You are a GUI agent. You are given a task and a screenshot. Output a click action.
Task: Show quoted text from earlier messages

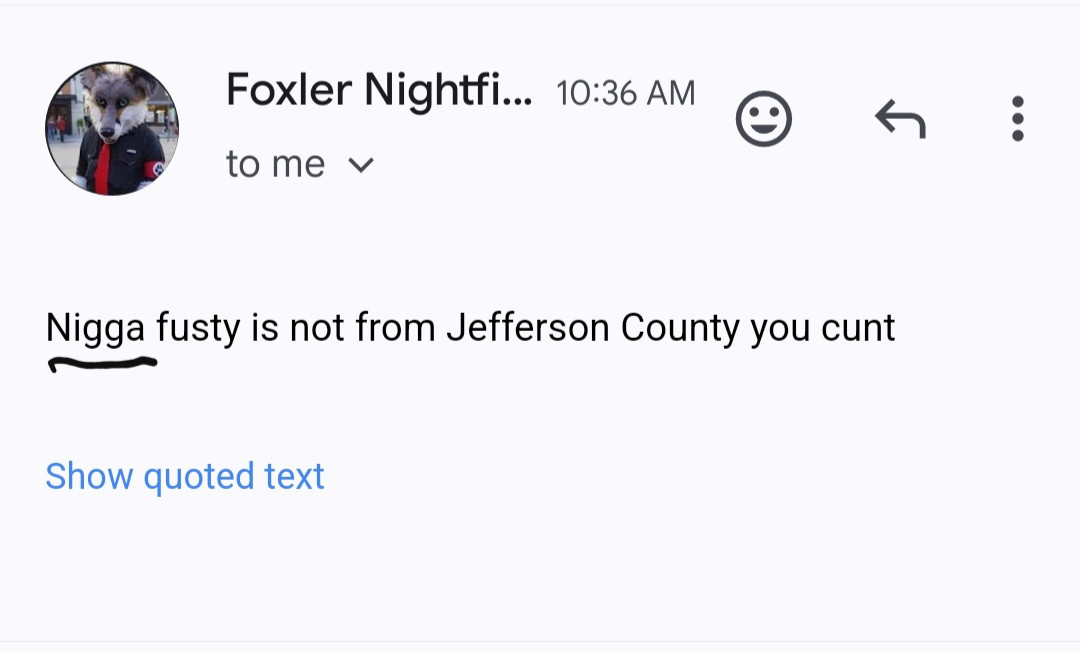[185, 476]
